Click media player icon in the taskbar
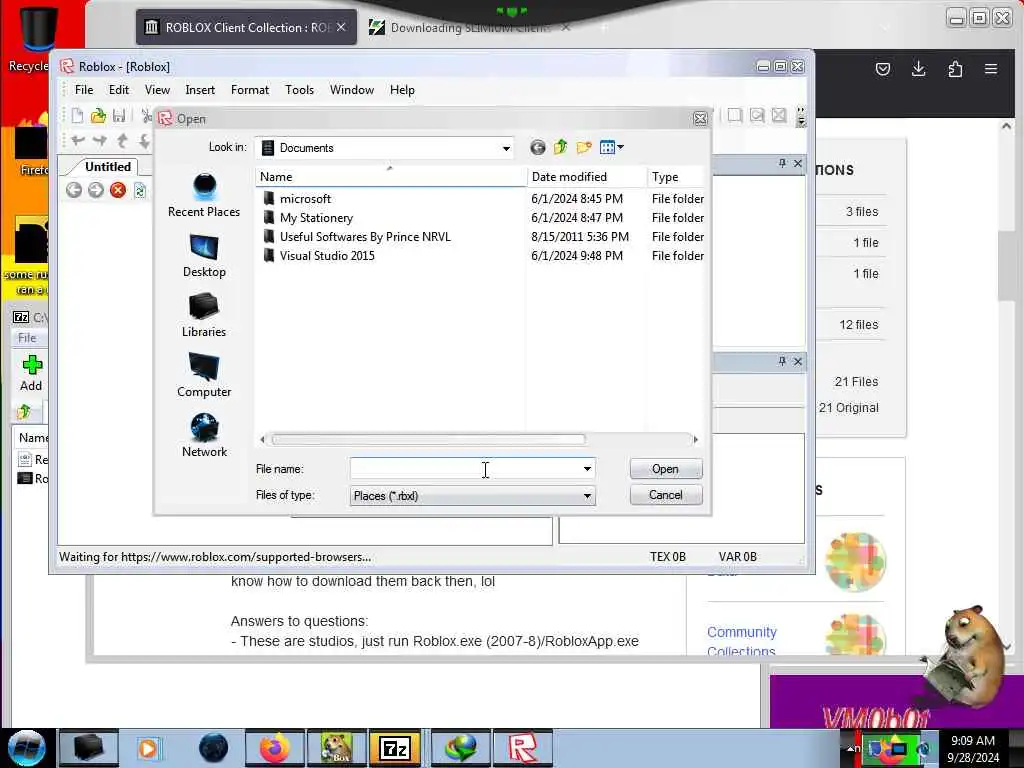This screenshot has width=1024, height=768. (x=148, y=748)
